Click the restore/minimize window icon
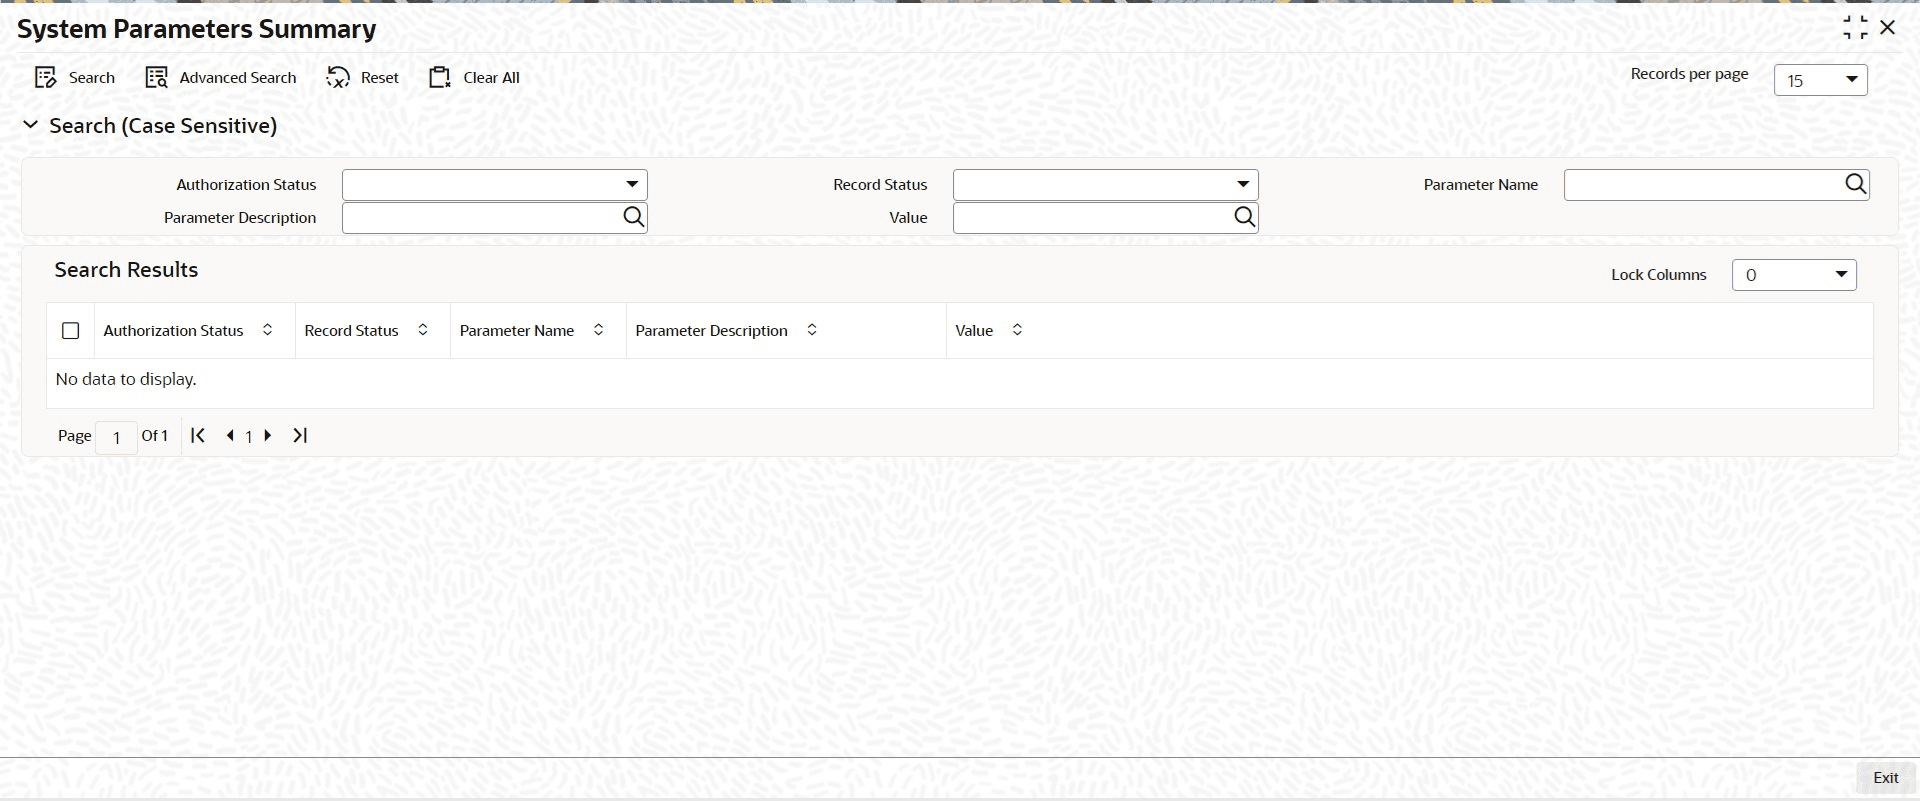 click(1855, 28)
